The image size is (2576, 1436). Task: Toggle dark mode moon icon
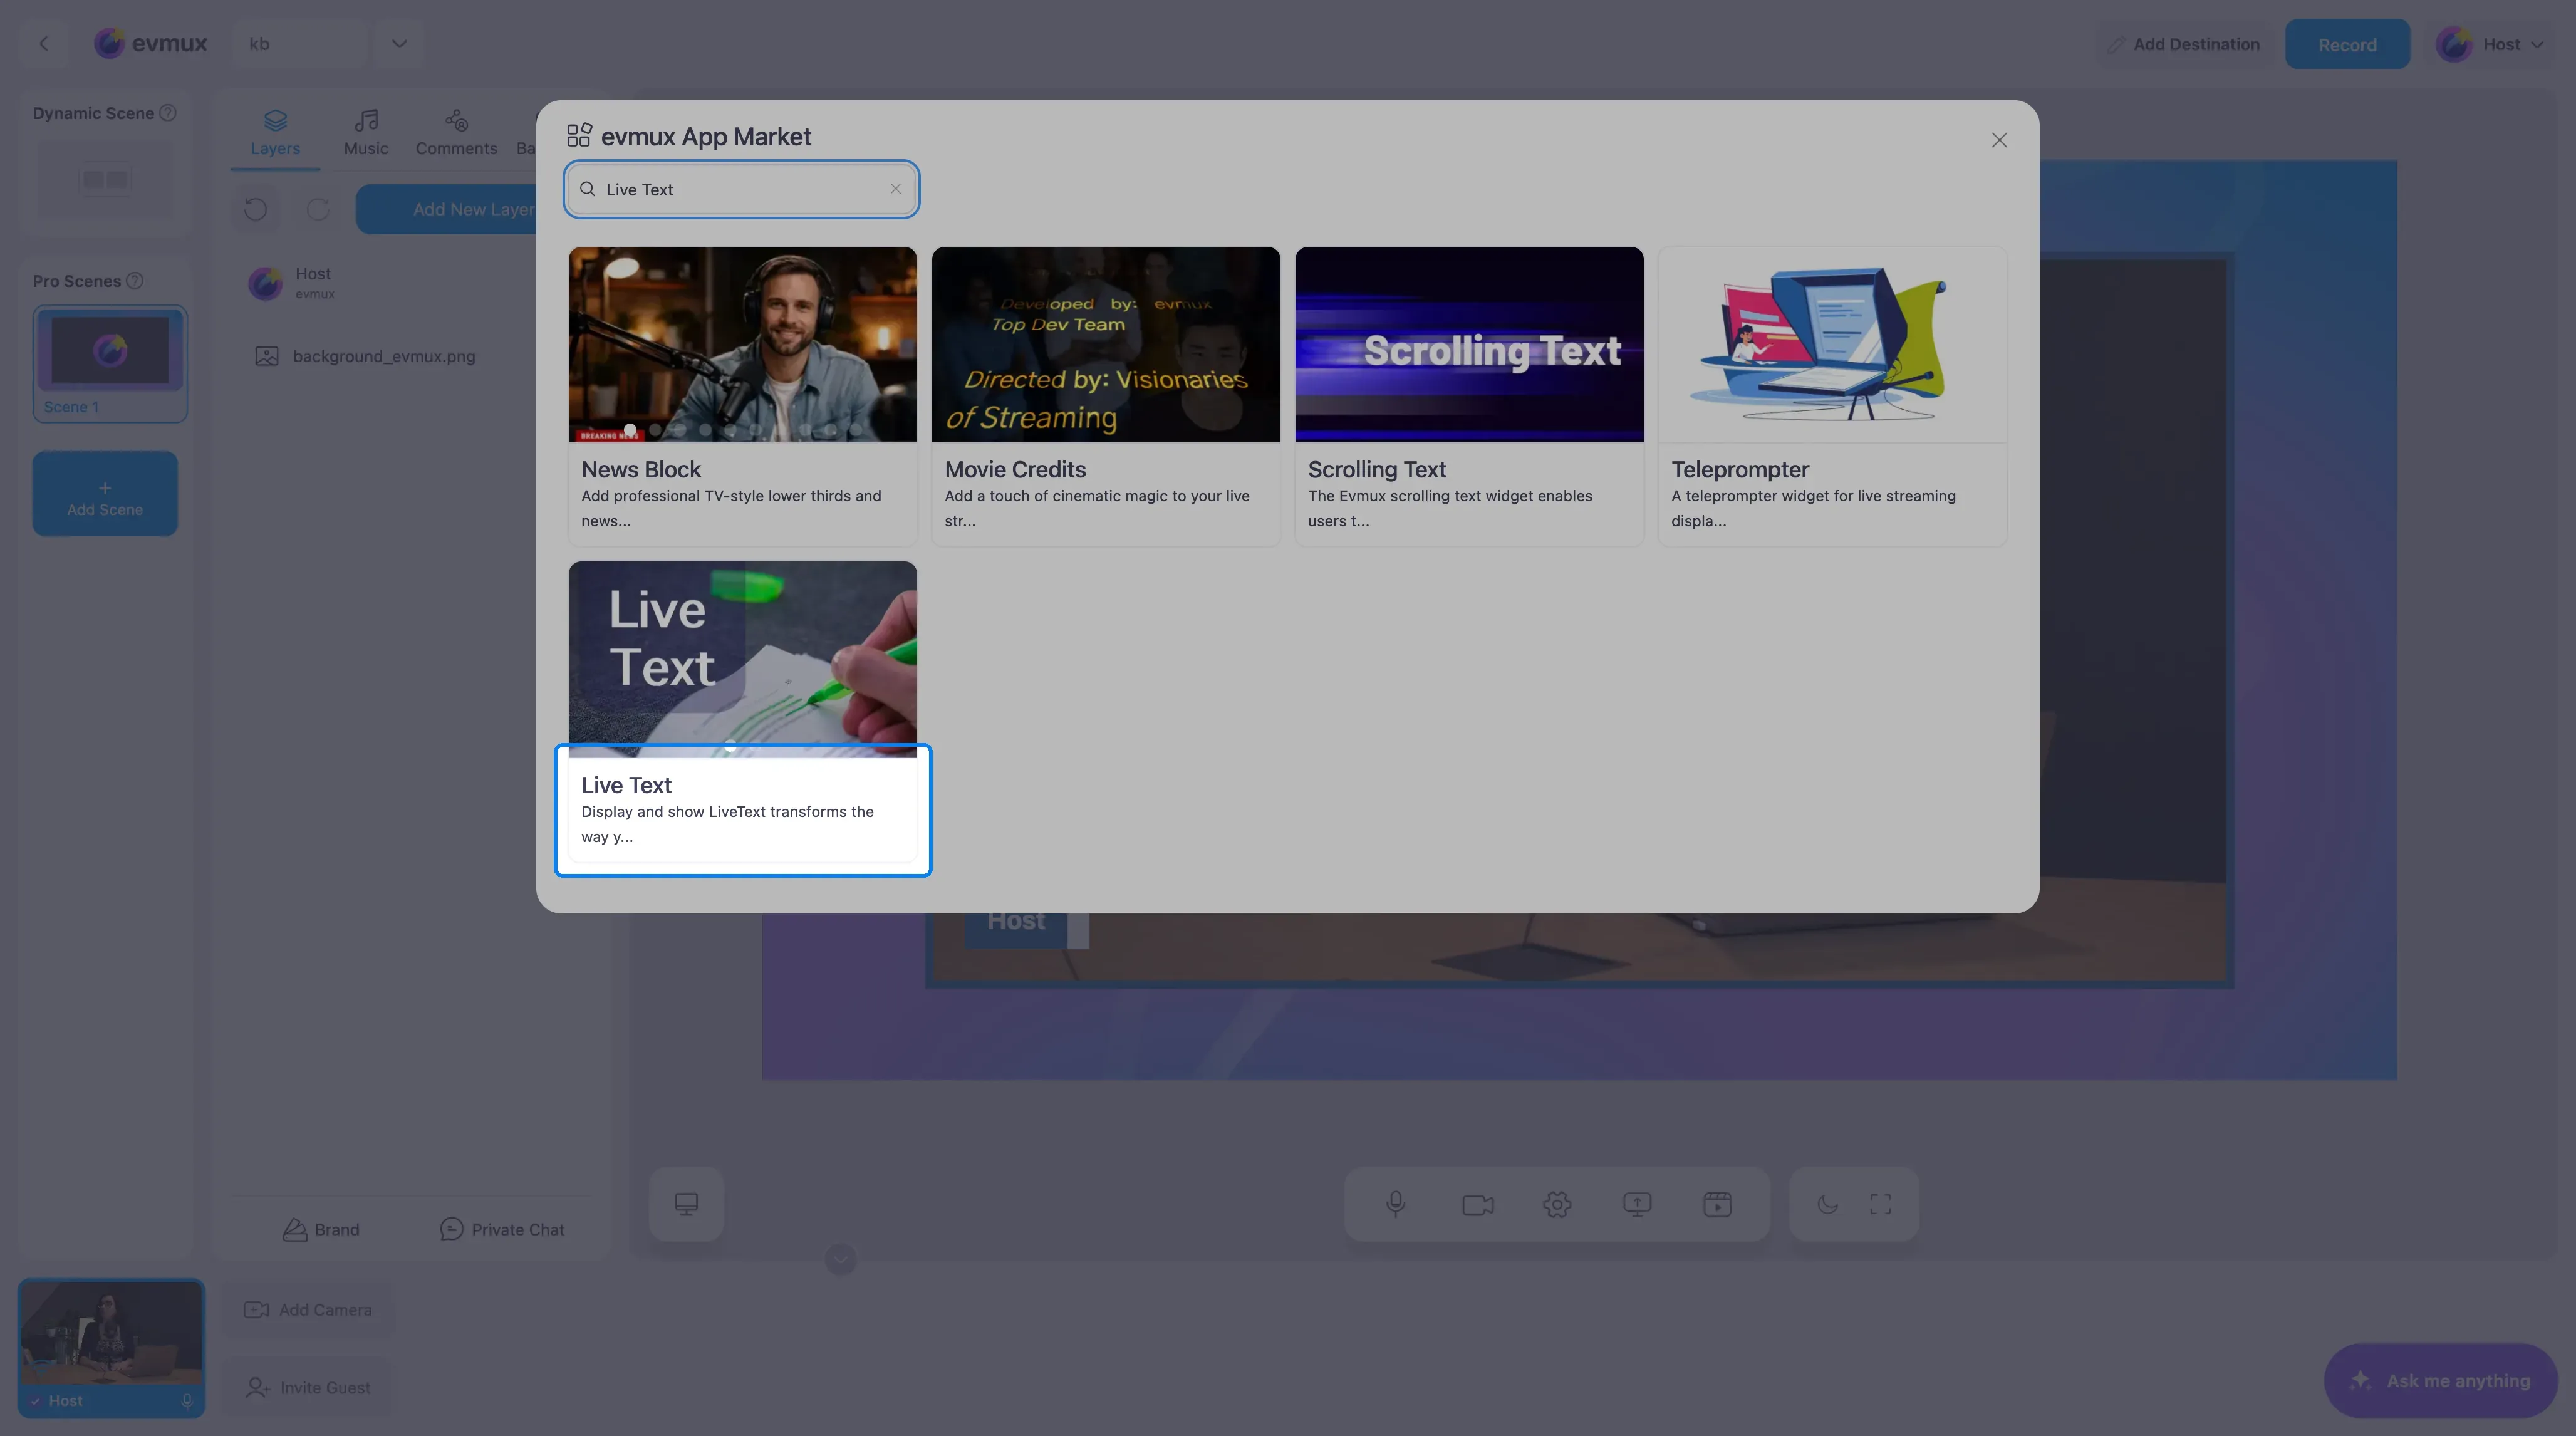pyautogui.click(x=1827, y=1204)
